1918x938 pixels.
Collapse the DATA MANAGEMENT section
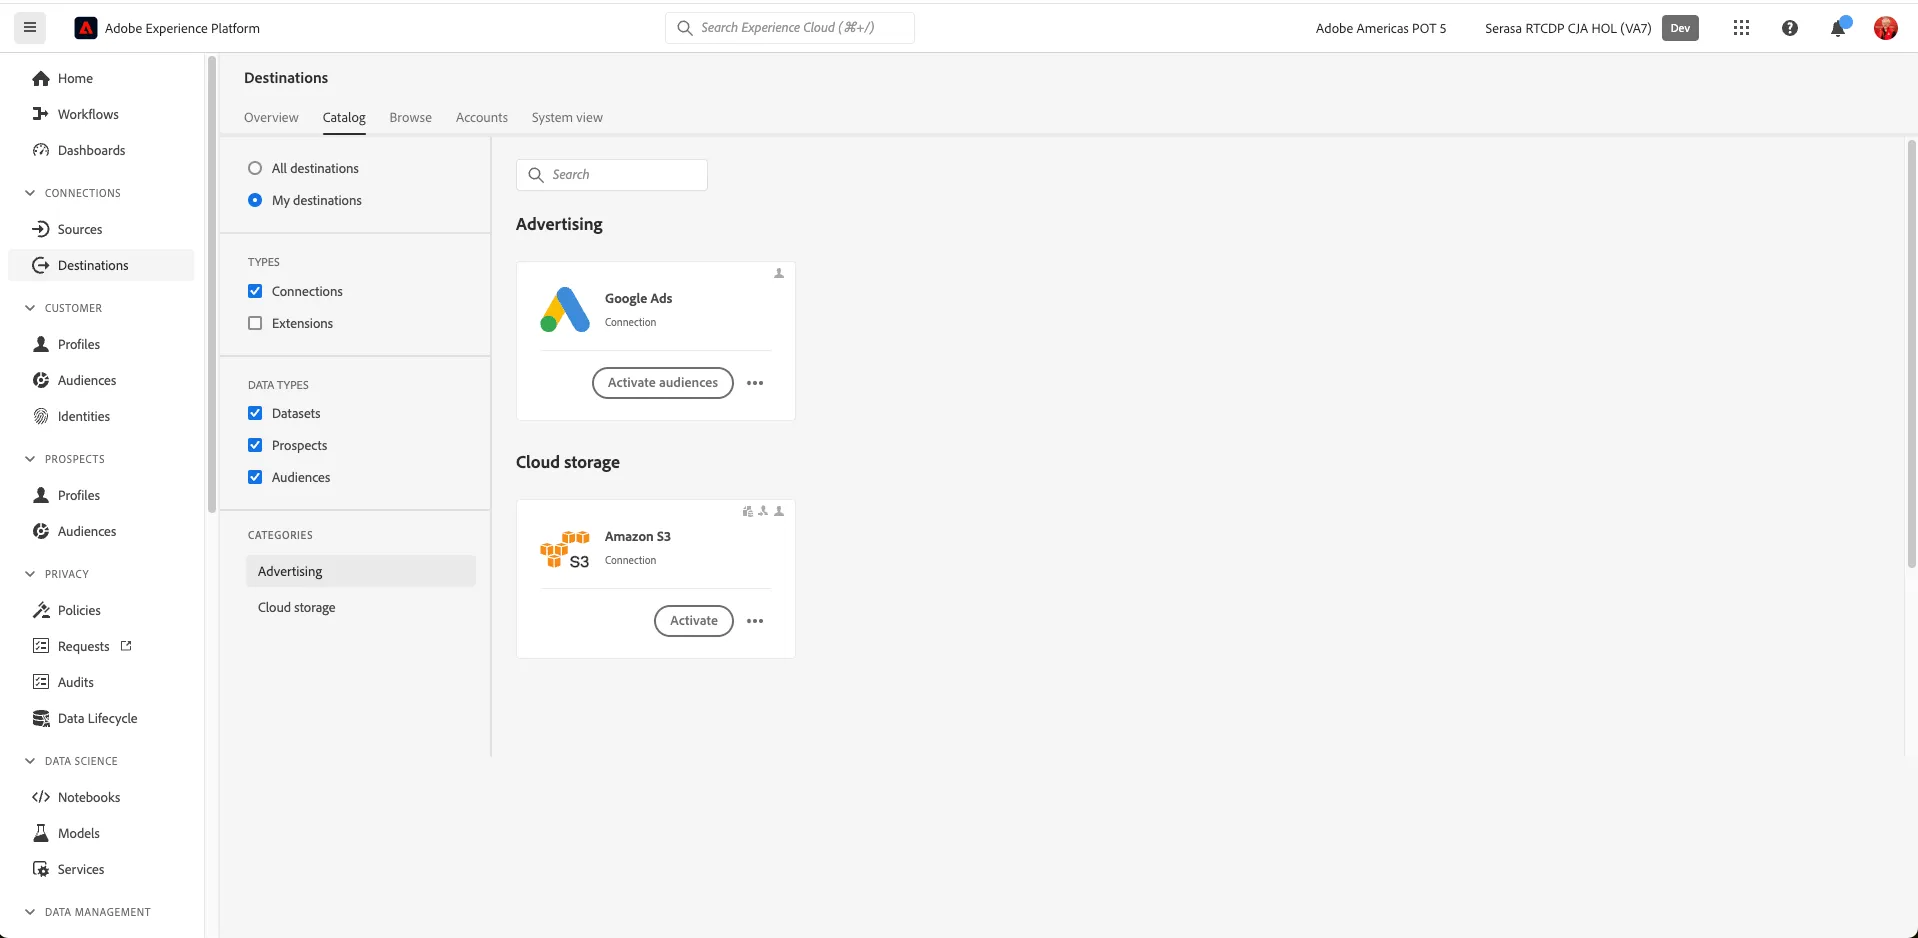(30, 912)
